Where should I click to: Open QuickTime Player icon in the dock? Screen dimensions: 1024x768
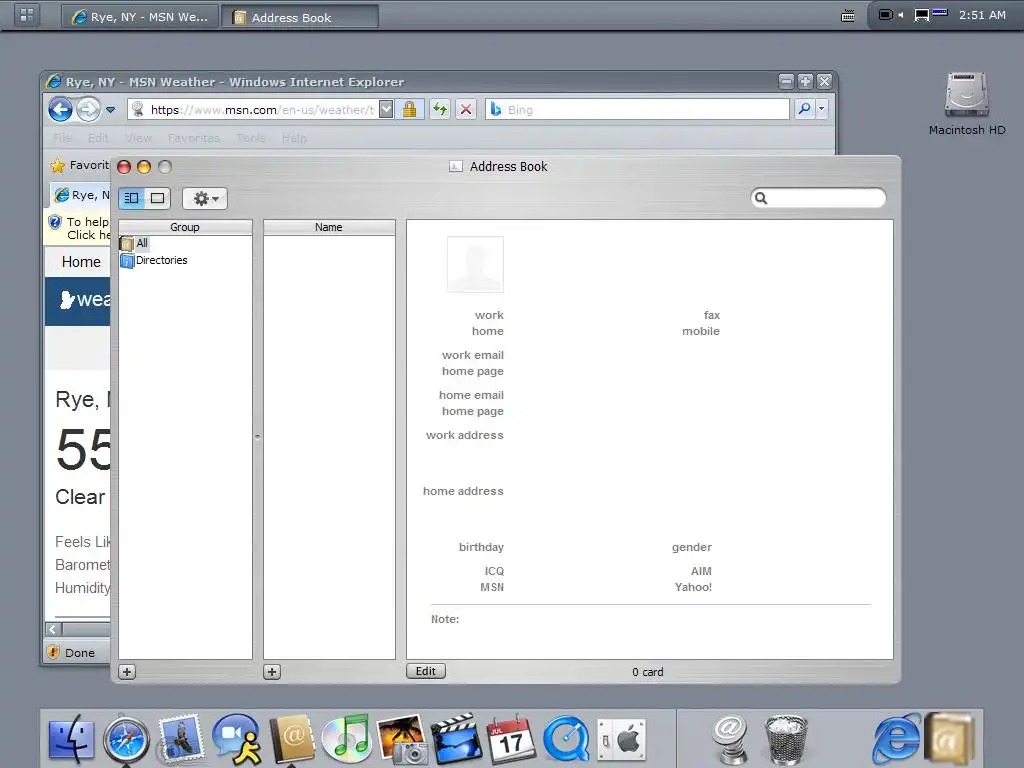(x=566, y=739)
